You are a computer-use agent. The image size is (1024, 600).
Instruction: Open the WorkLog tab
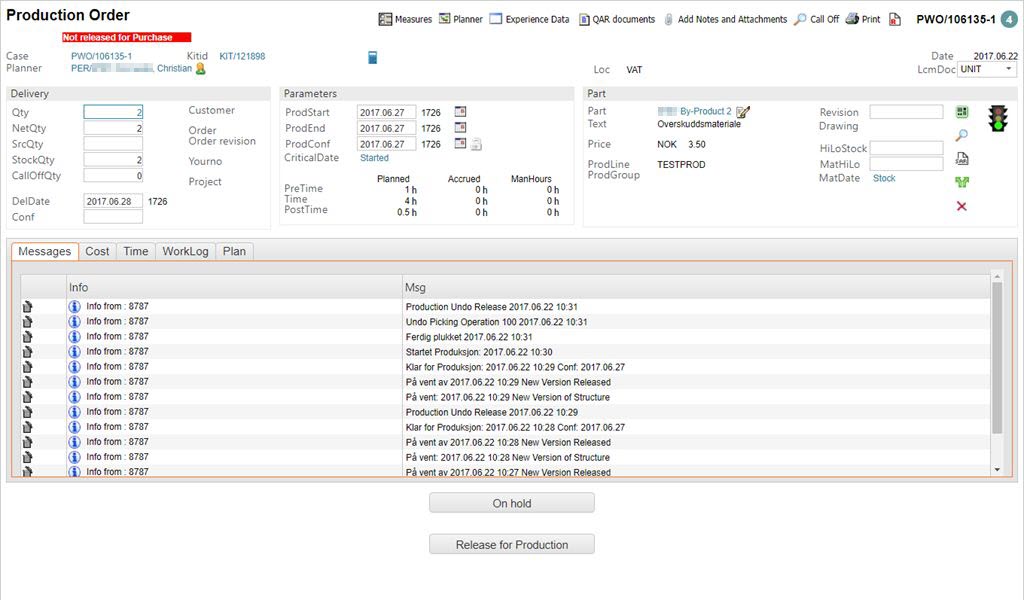point(185,252)
